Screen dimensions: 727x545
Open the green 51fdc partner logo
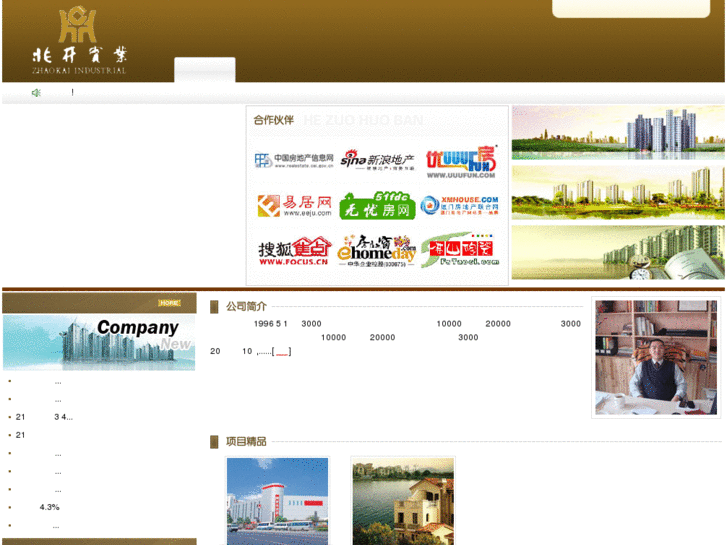pos(377,205)
